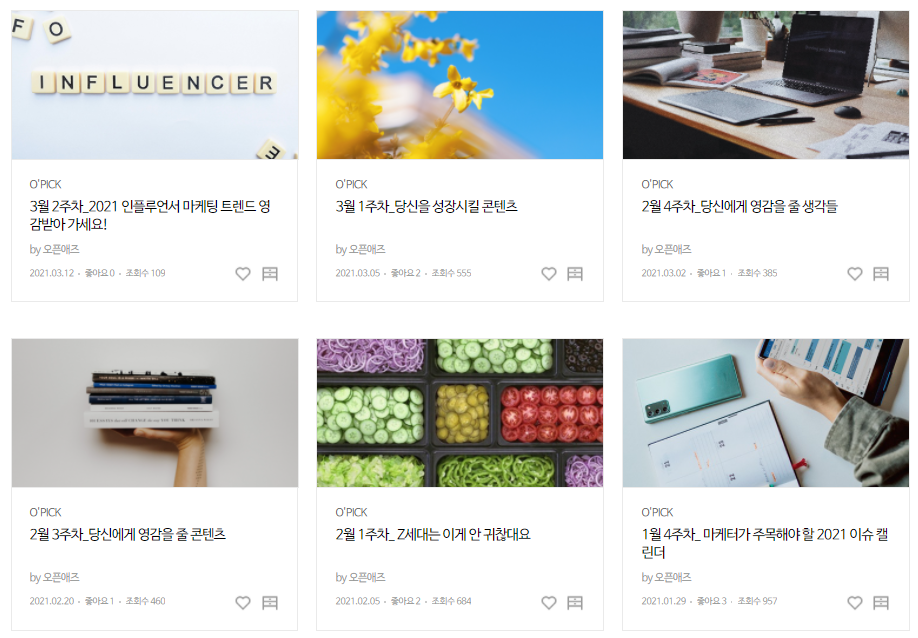Bookmark the 2월 4주차 post

881,273
